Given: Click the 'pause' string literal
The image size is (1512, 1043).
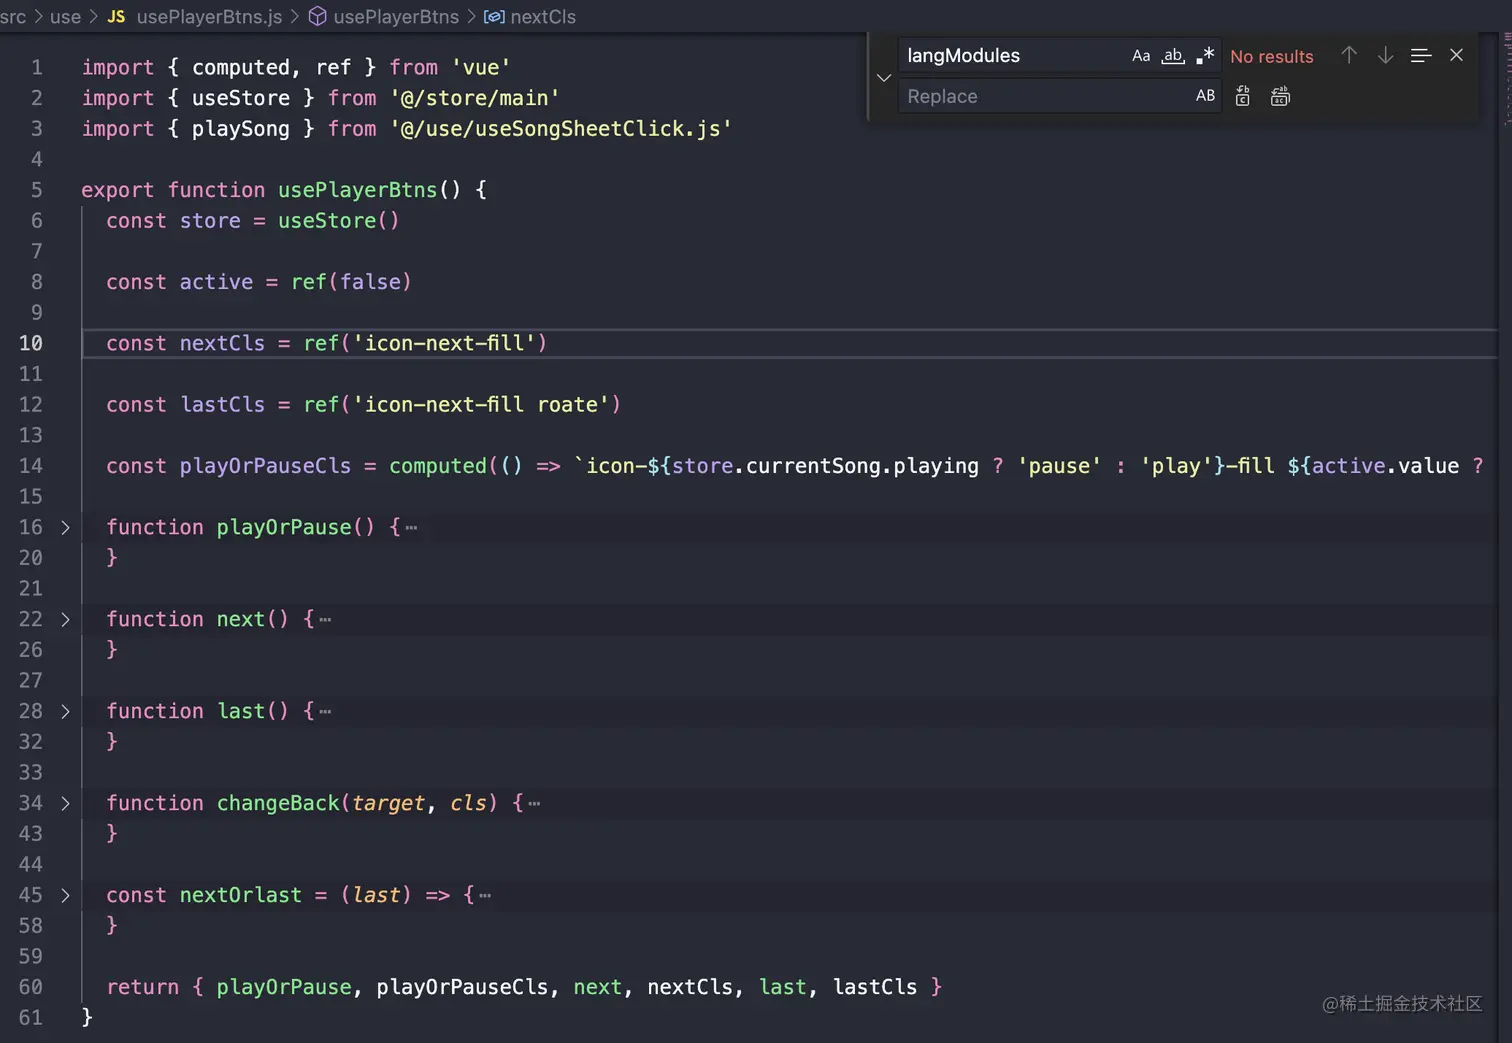Looking at the screenshot, I should click(x=1059, y=466).
